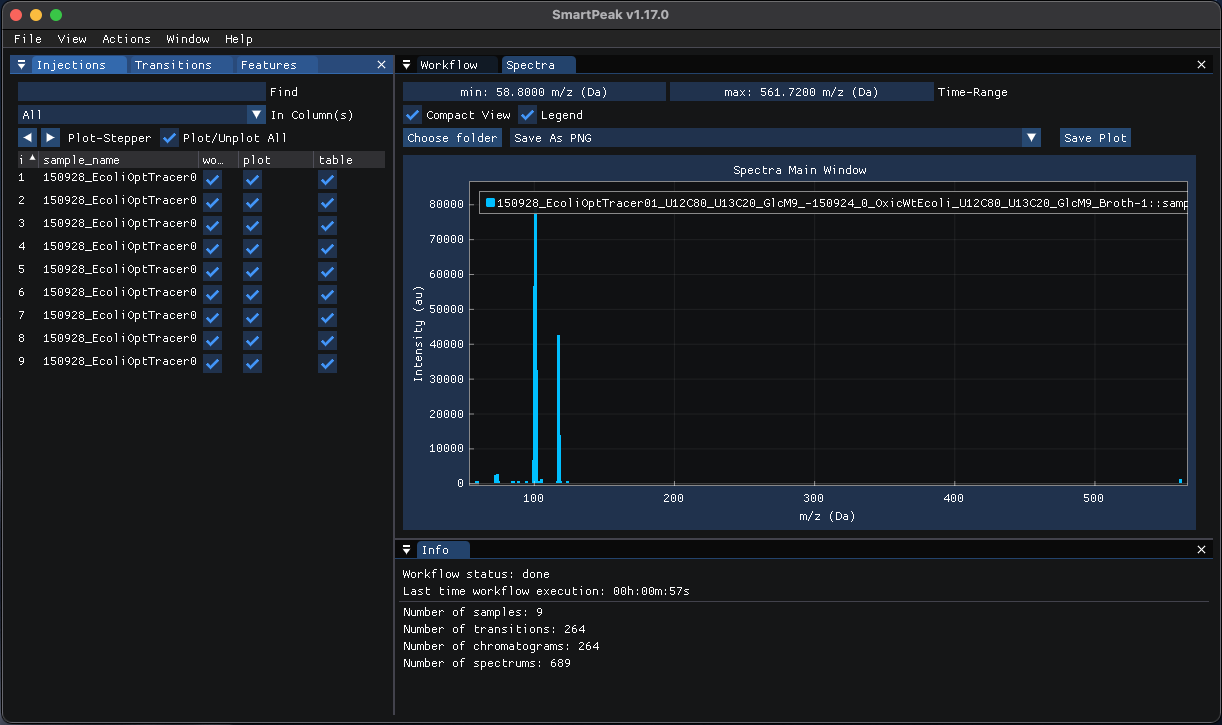Toggle plot checkbox for row 8
The height and width of the screenshot is (725, 1222).
(252, 340)
